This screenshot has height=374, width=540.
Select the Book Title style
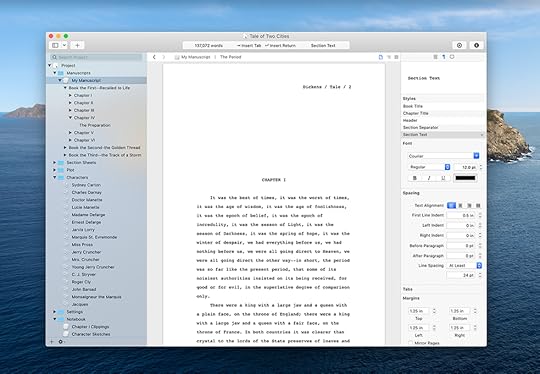443,106
